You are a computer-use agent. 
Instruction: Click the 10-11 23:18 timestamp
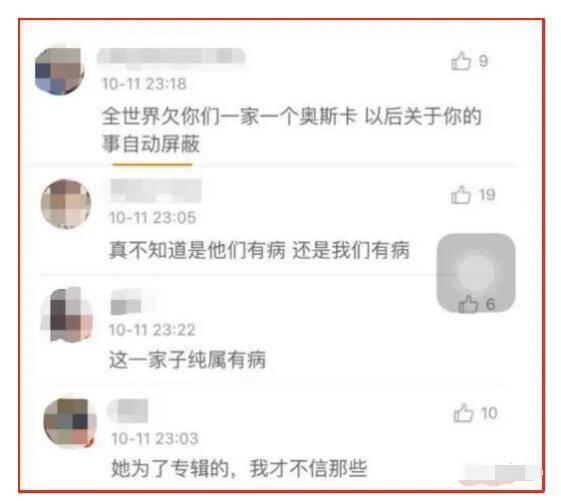[x=144, y=84]
